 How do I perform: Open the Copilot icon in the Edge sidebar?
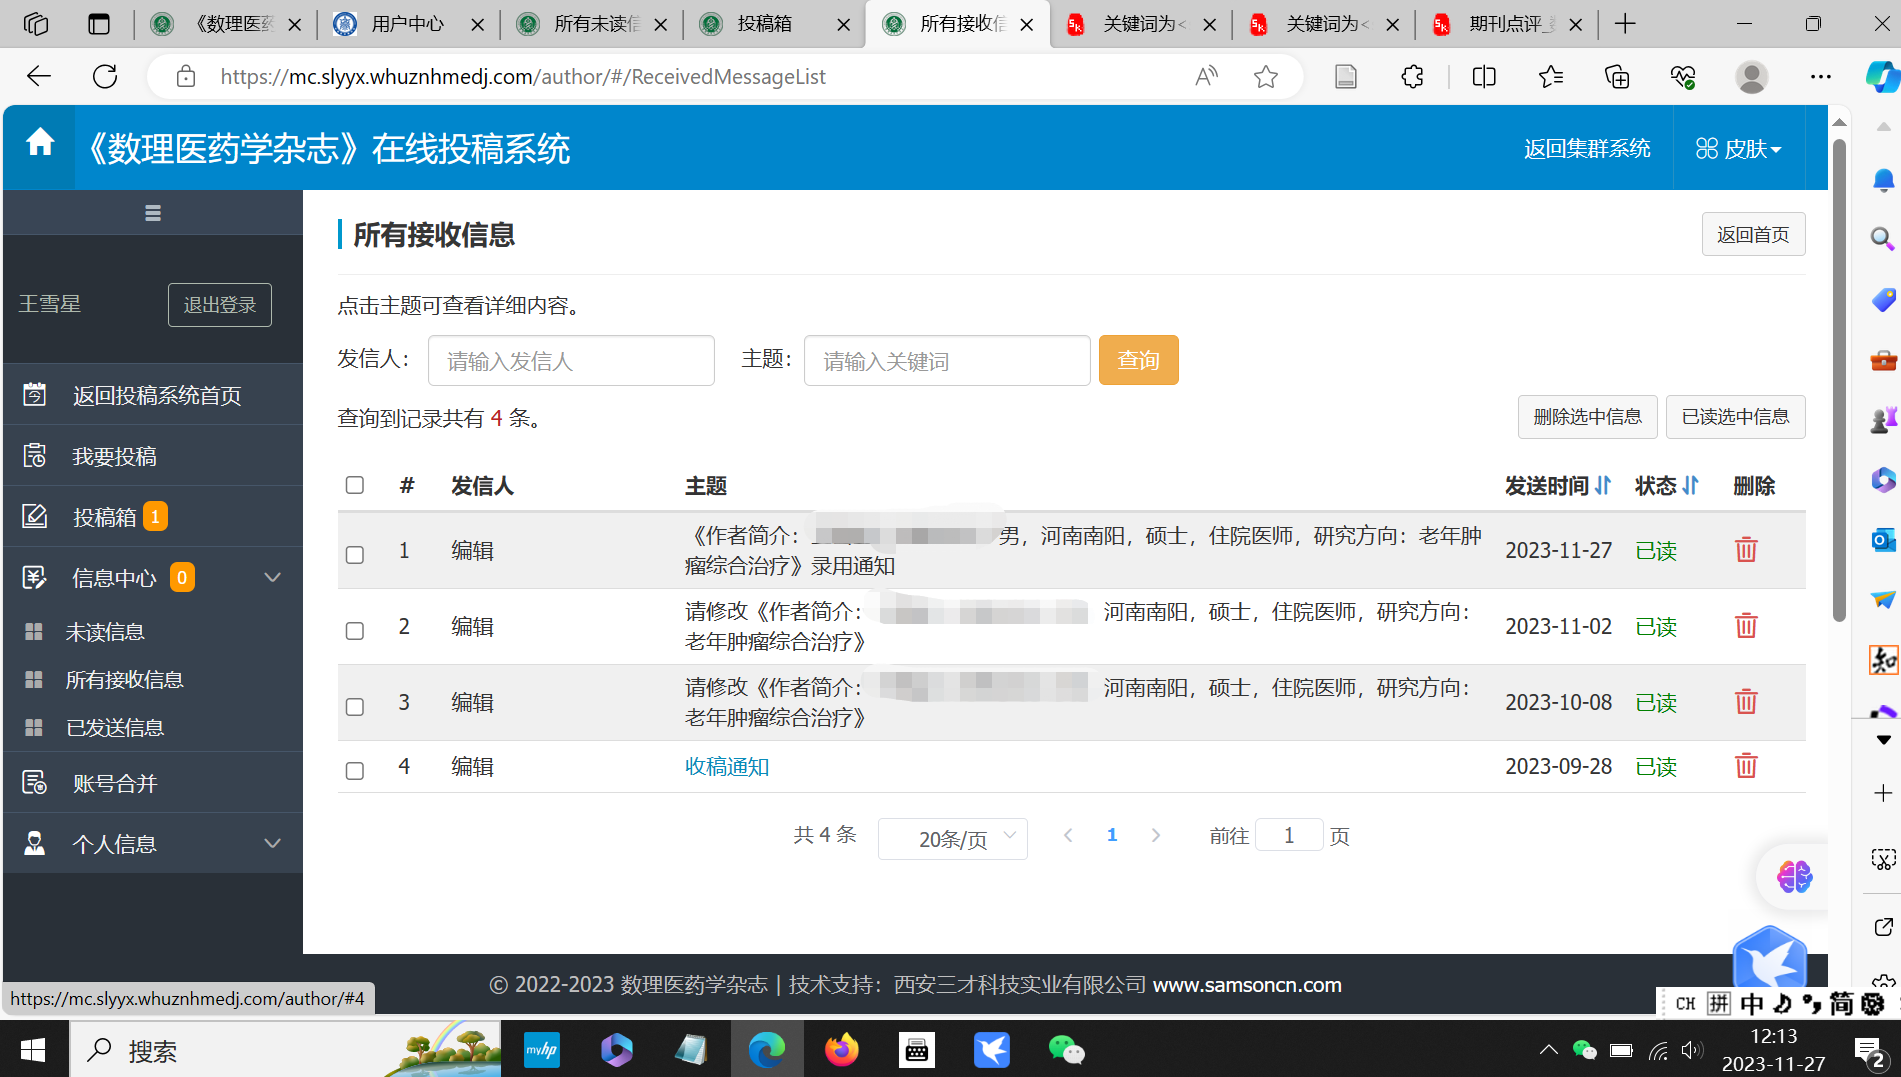(x=1883, y=76)
